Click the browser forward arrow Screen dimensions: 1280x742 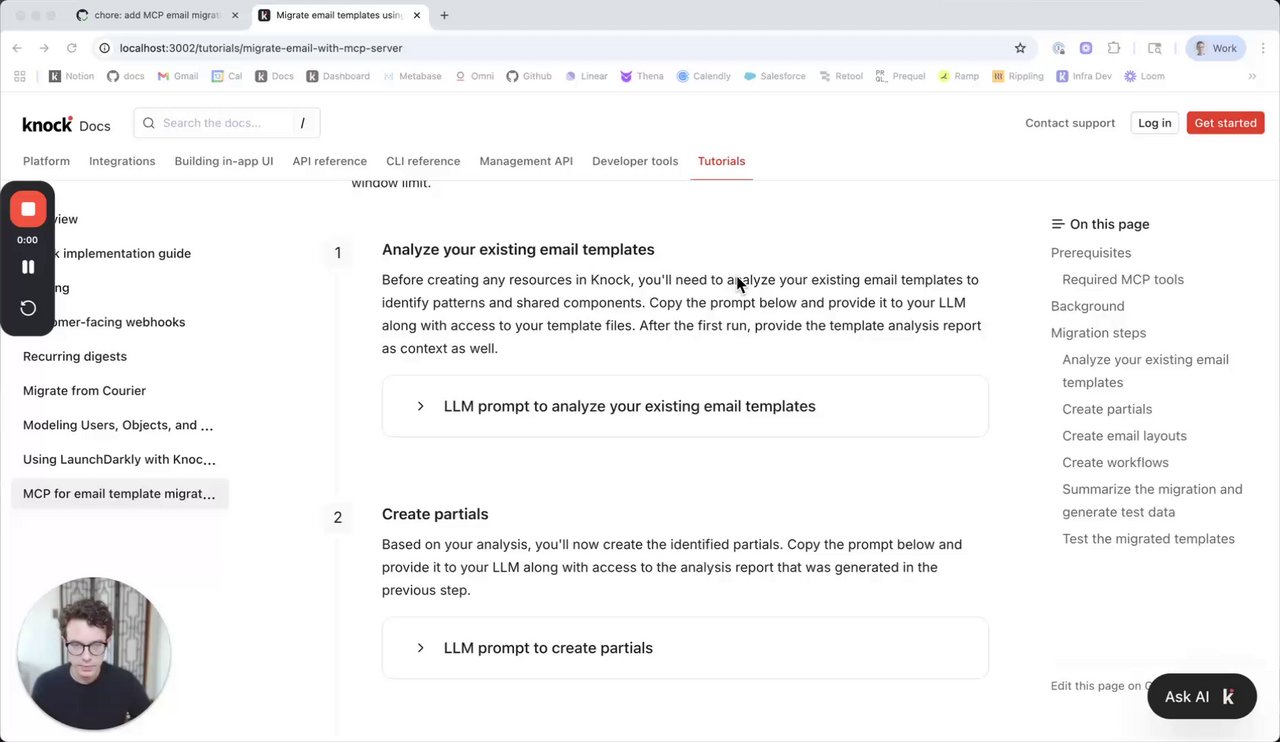[44, 48]
